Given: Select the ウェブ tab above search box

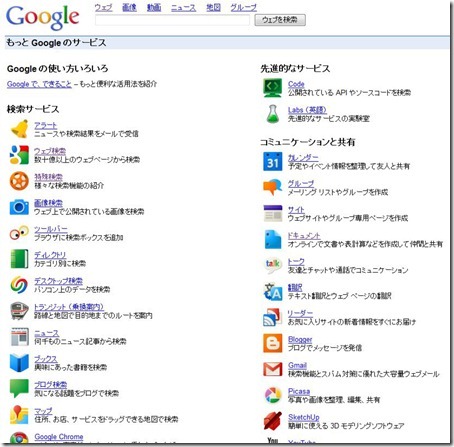Looking at the screenshot, I should click(103, 7).
